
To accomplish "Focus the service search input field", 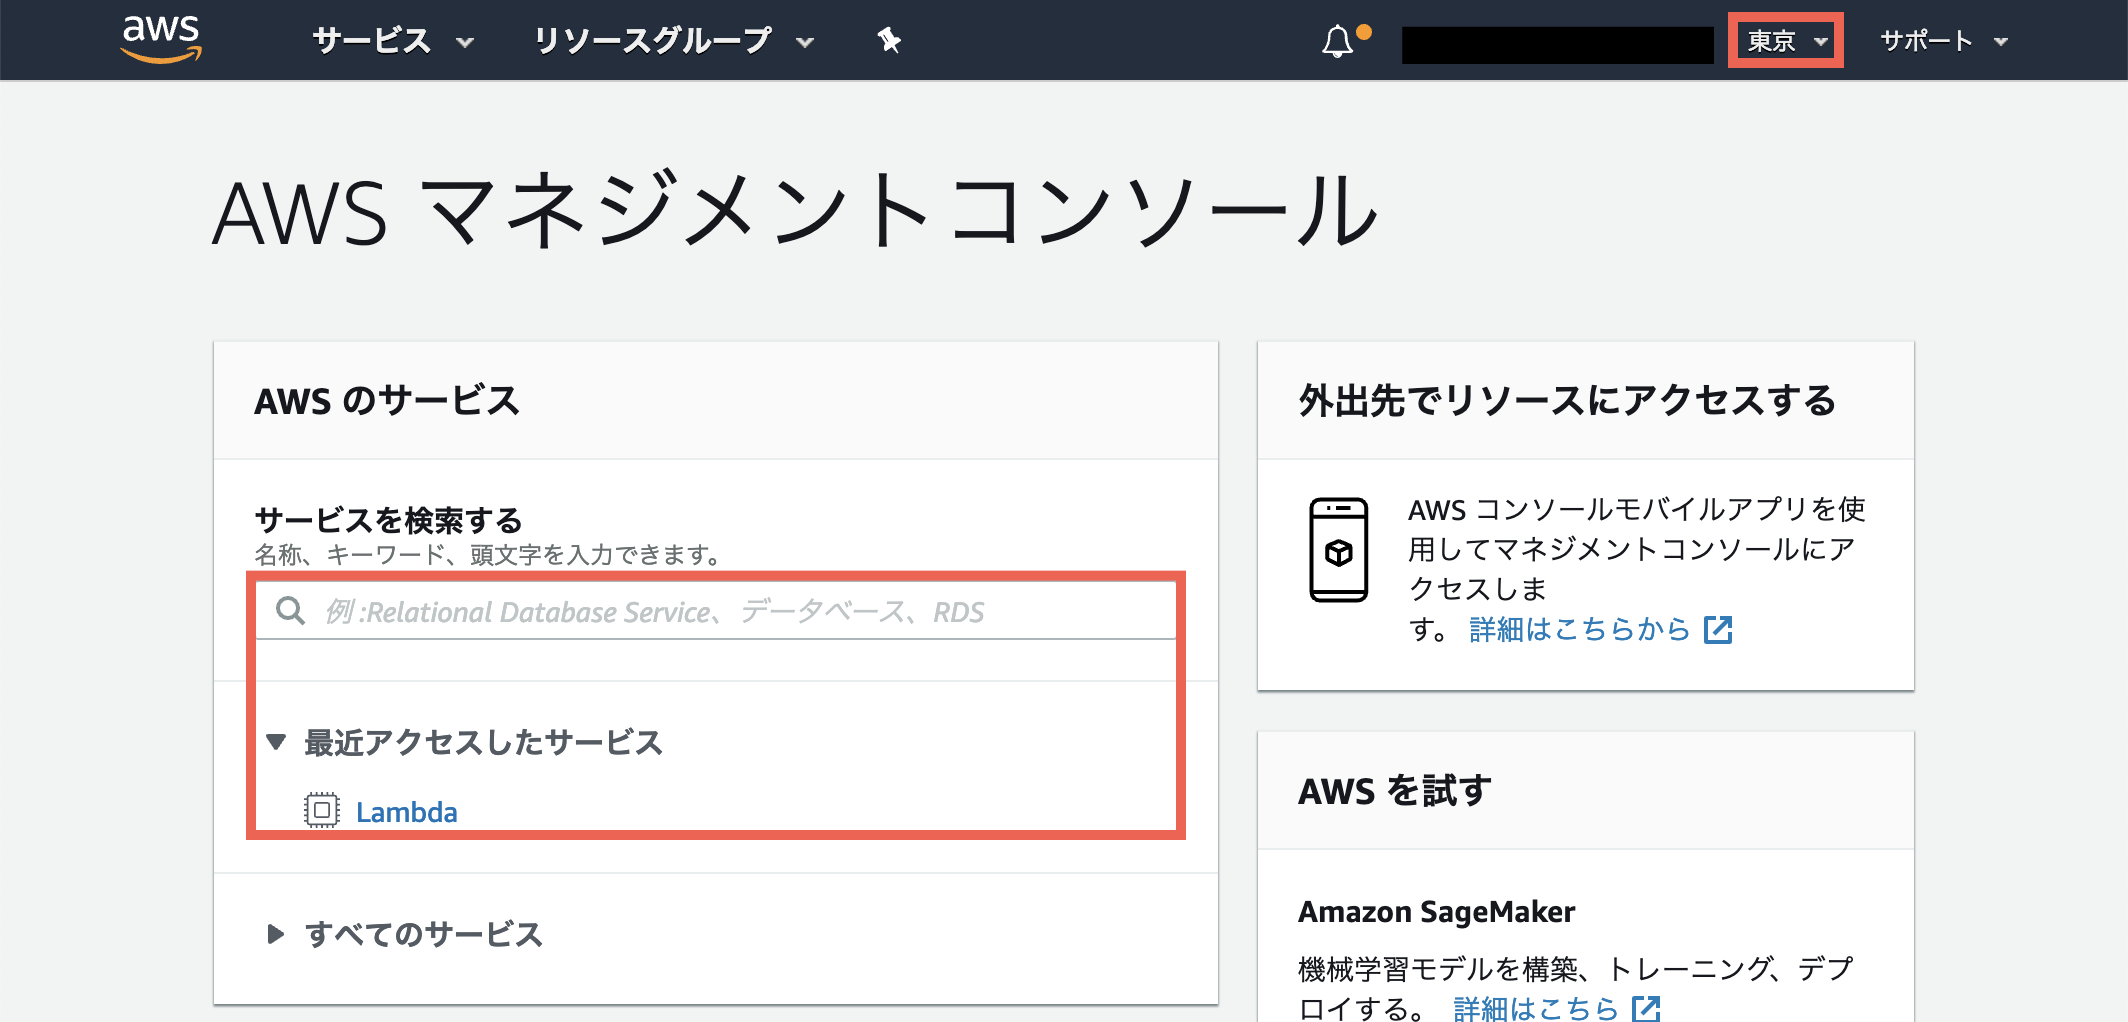I will [x=740, y=611].
